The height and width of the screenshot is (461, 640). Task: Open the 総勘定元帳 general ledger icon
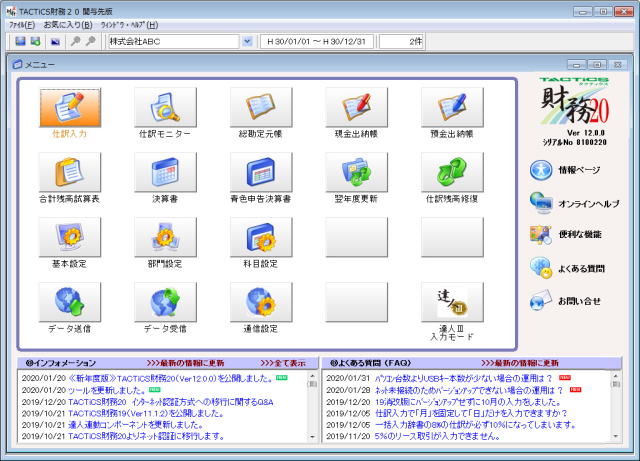[x=261, y=107]
